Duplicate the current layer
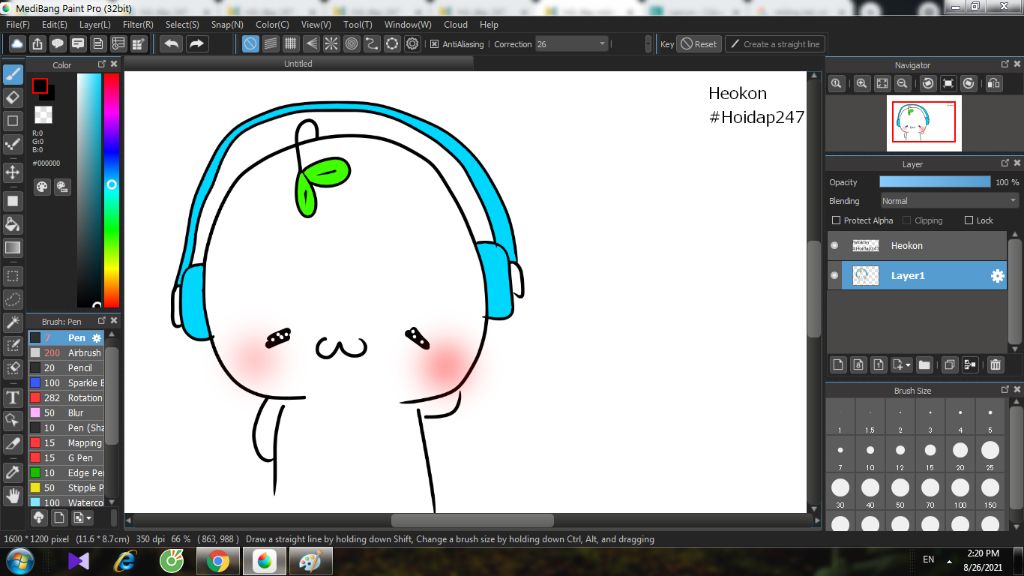The width and height of the screenshot is (1024, 576). (950, 364)
